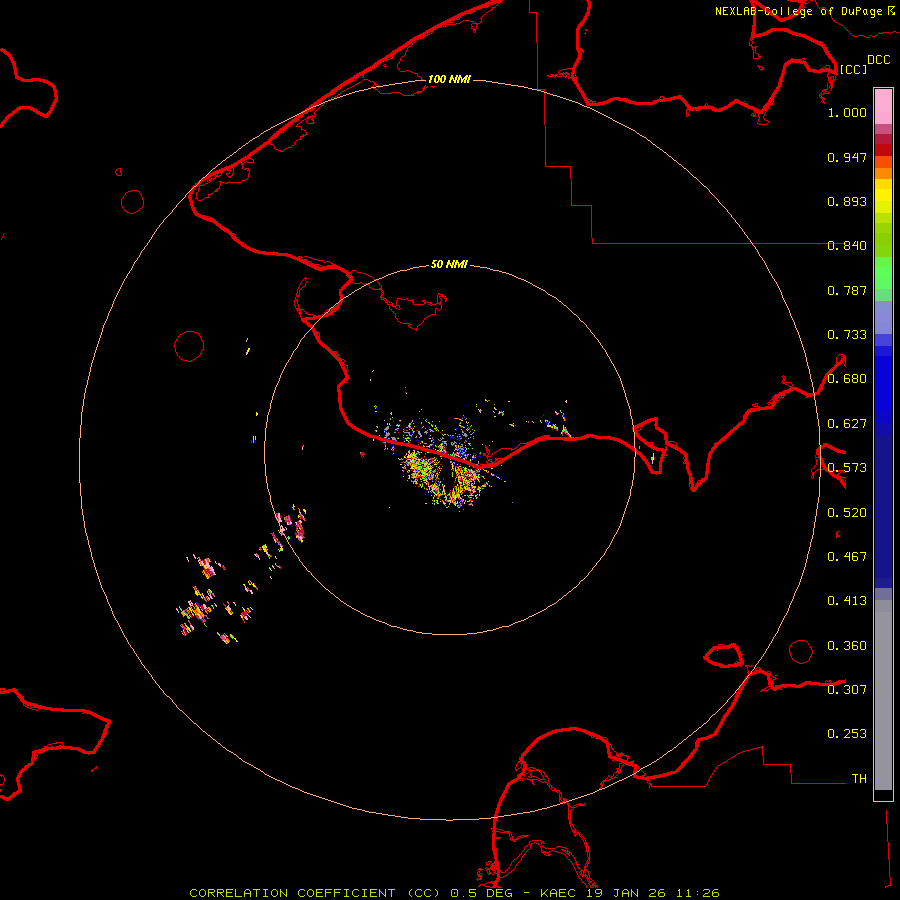Screen dimensions: 900x900
Task: Select the light pink segment of color bar
Action: pyautogui.click(x=883, y=107)
